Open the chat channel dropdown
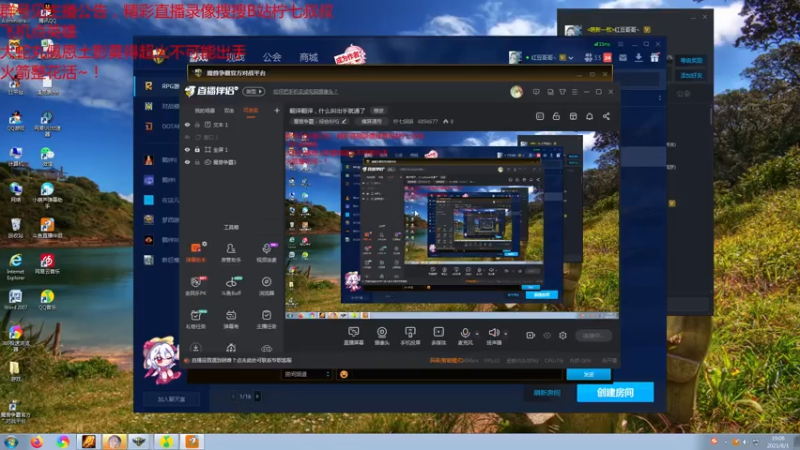800x450 pixels. (307, 374)
